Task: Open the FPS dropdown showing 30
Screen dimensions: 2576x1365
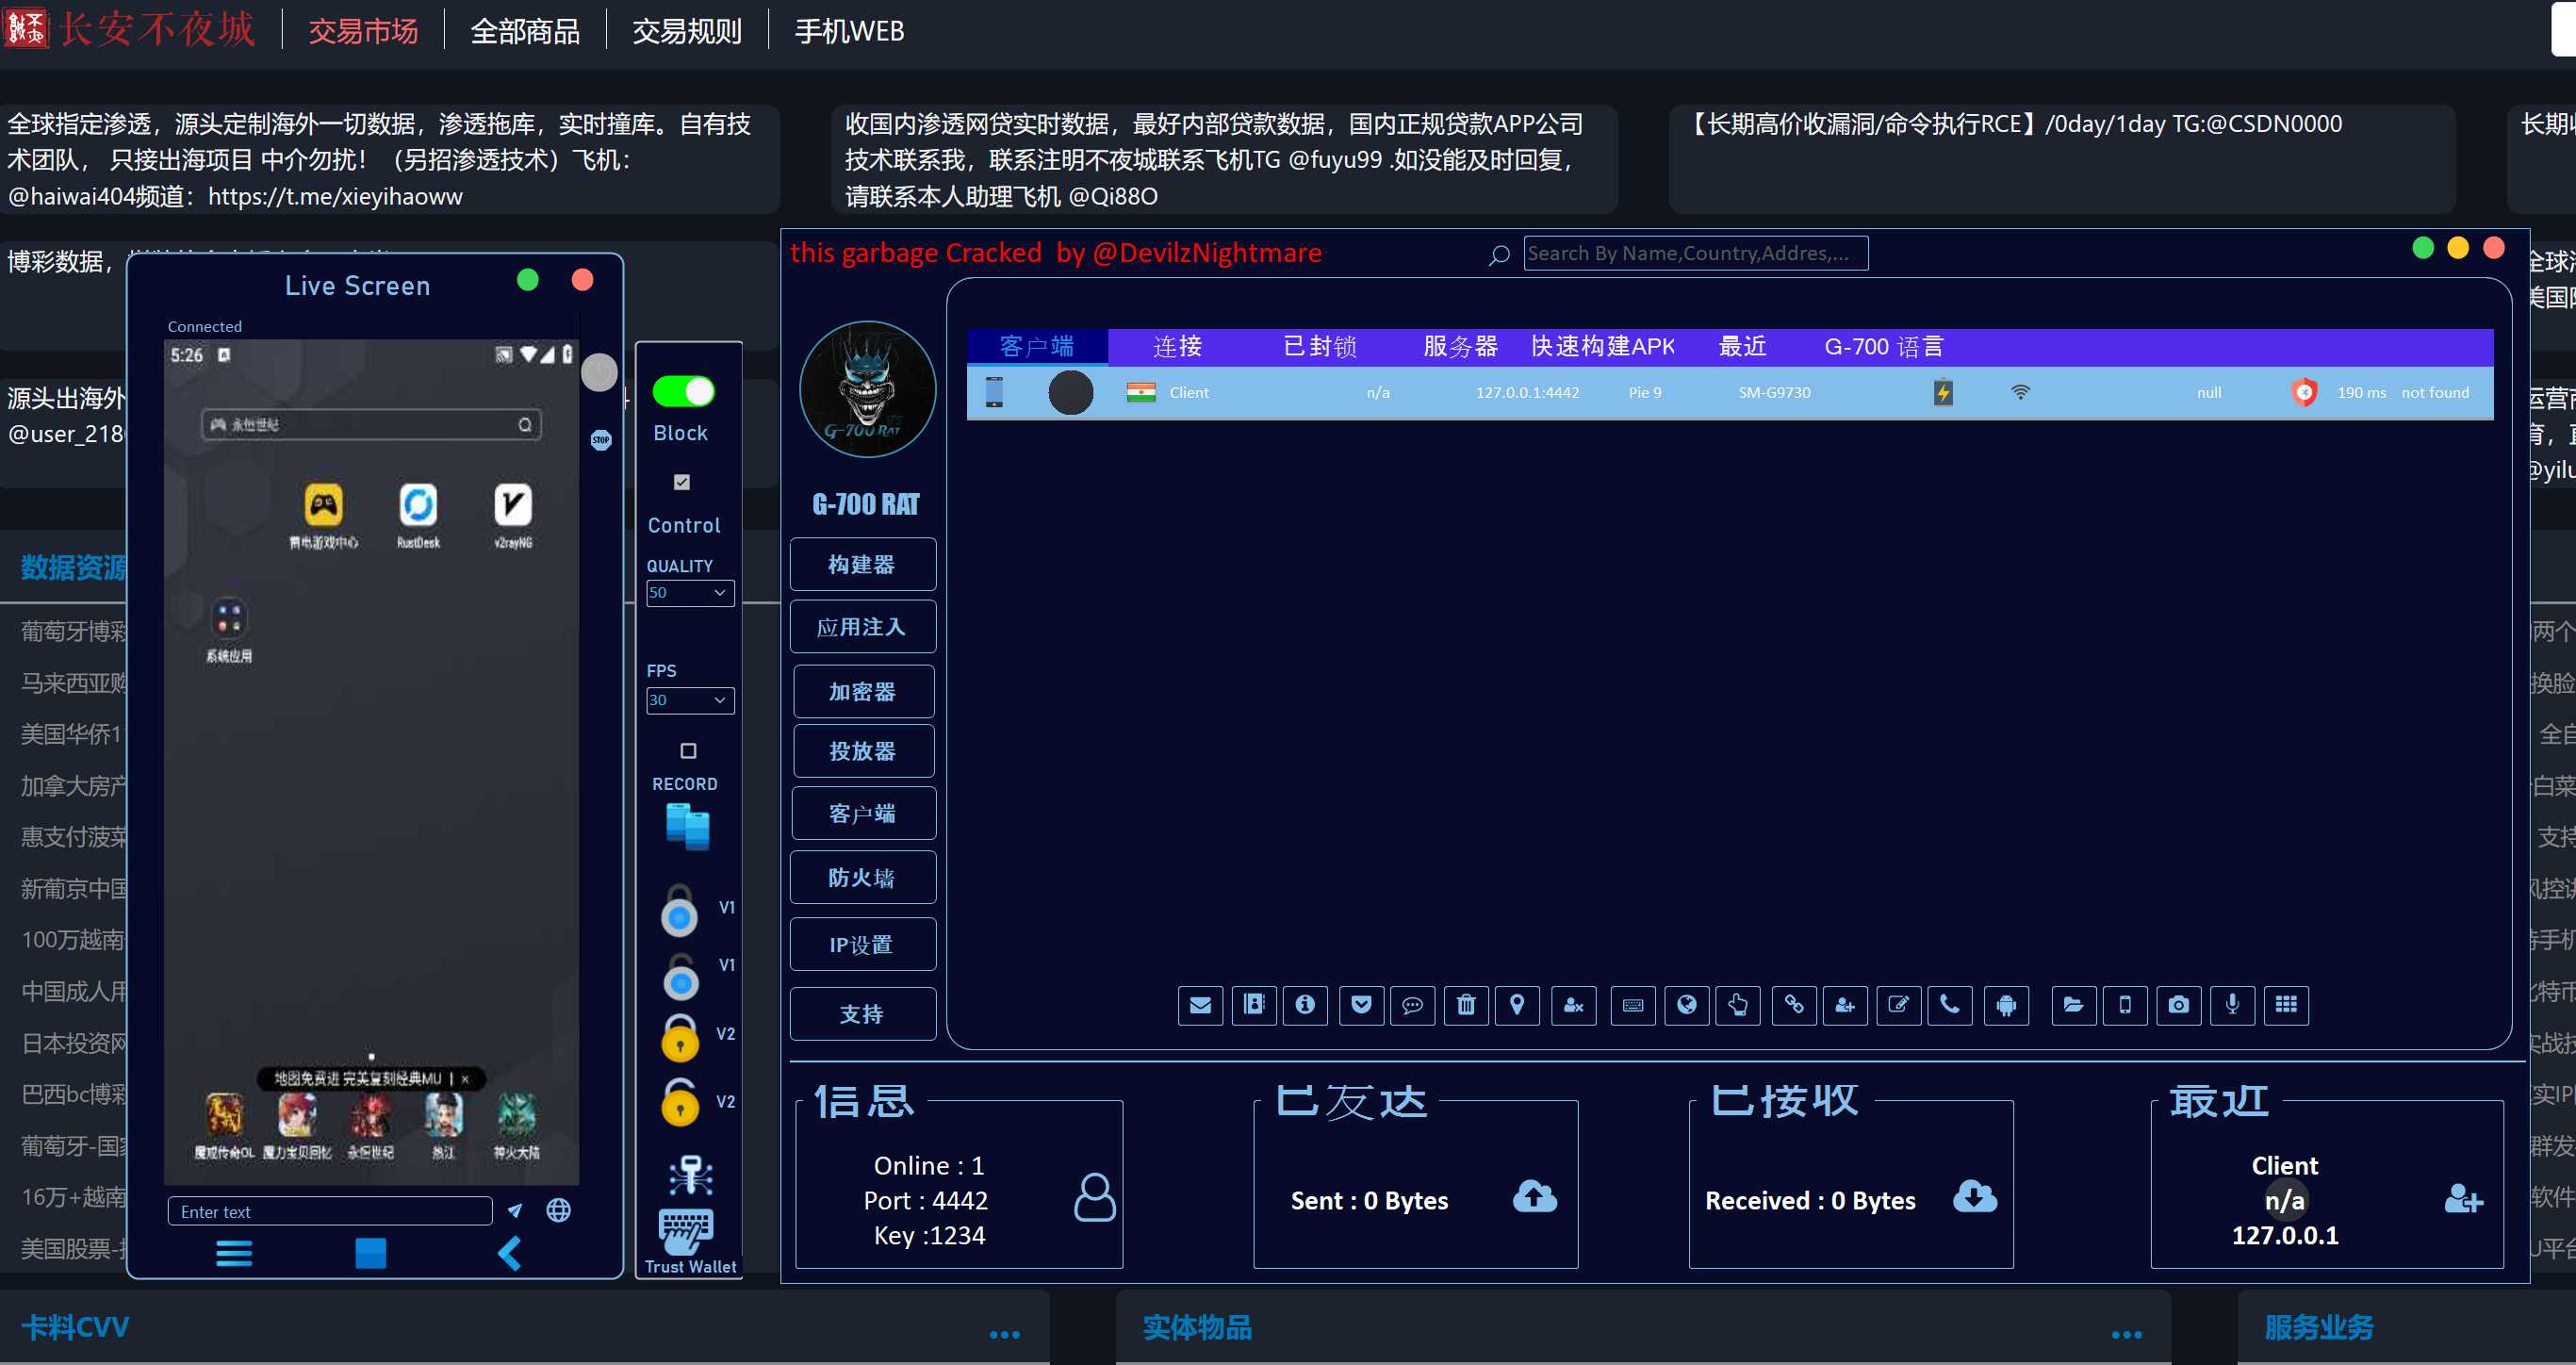Action: (690, 700)
